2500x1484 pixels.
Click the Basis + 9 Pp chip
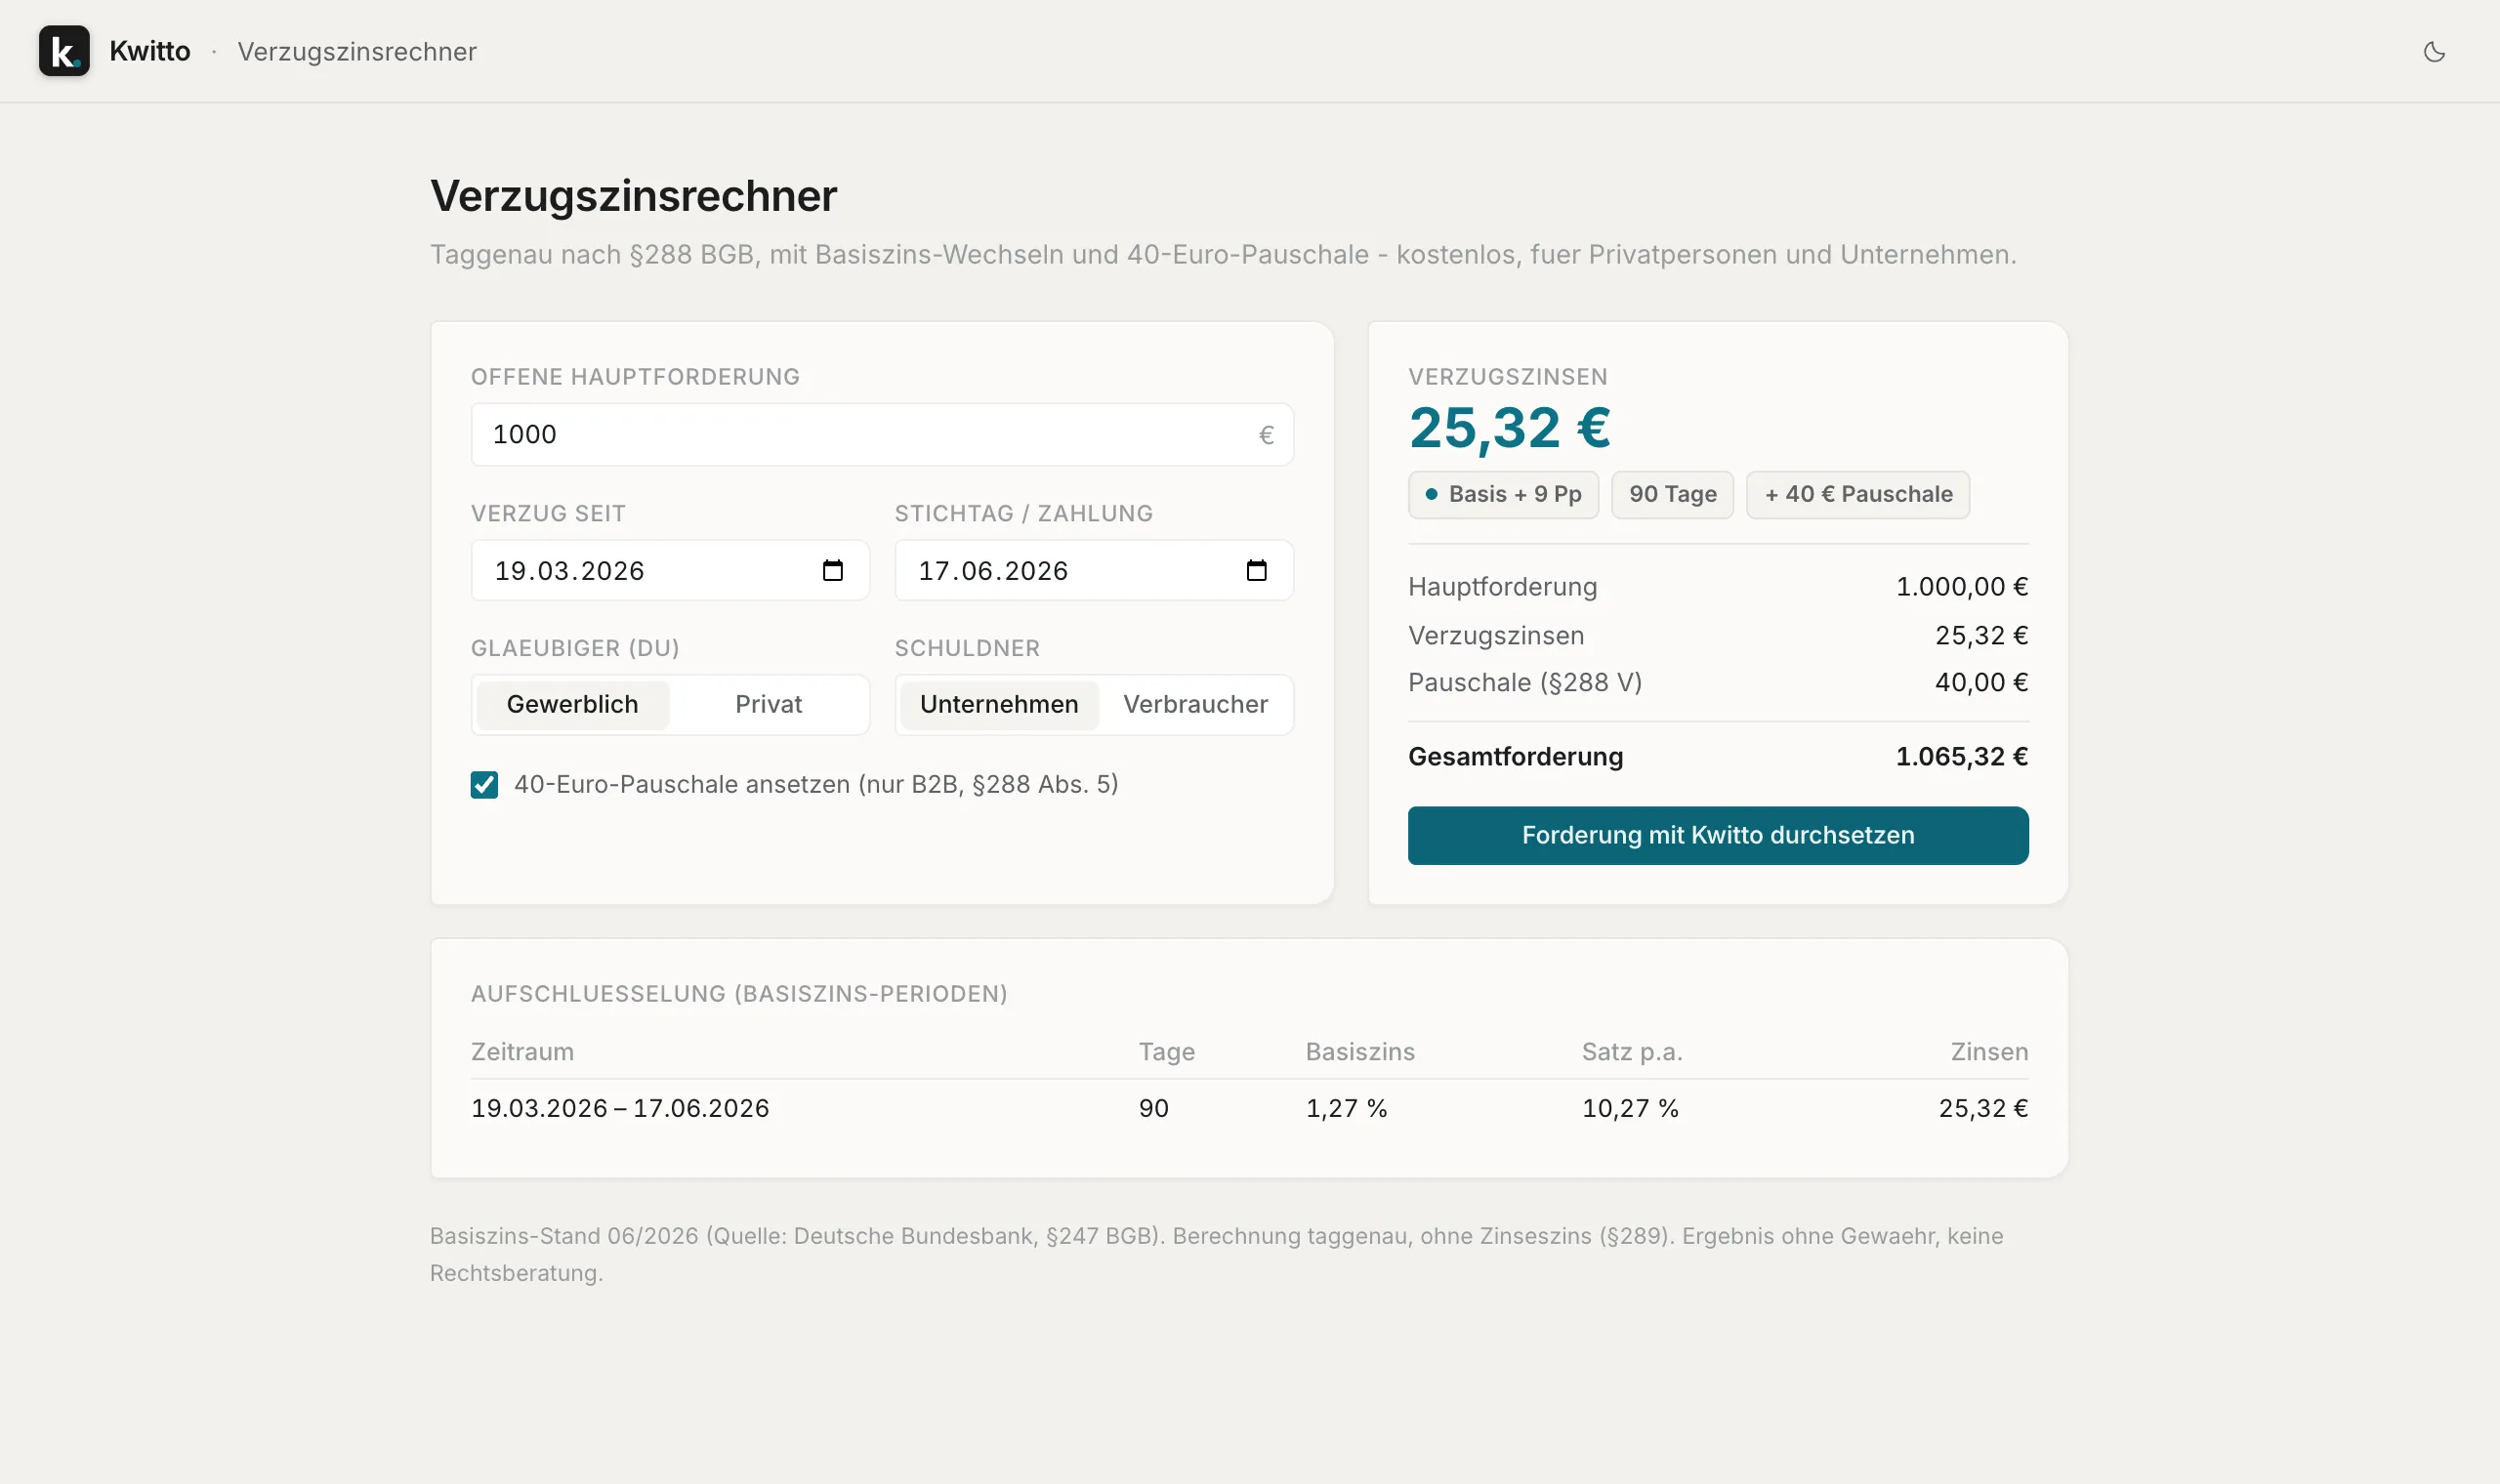tap(1503, 494)
